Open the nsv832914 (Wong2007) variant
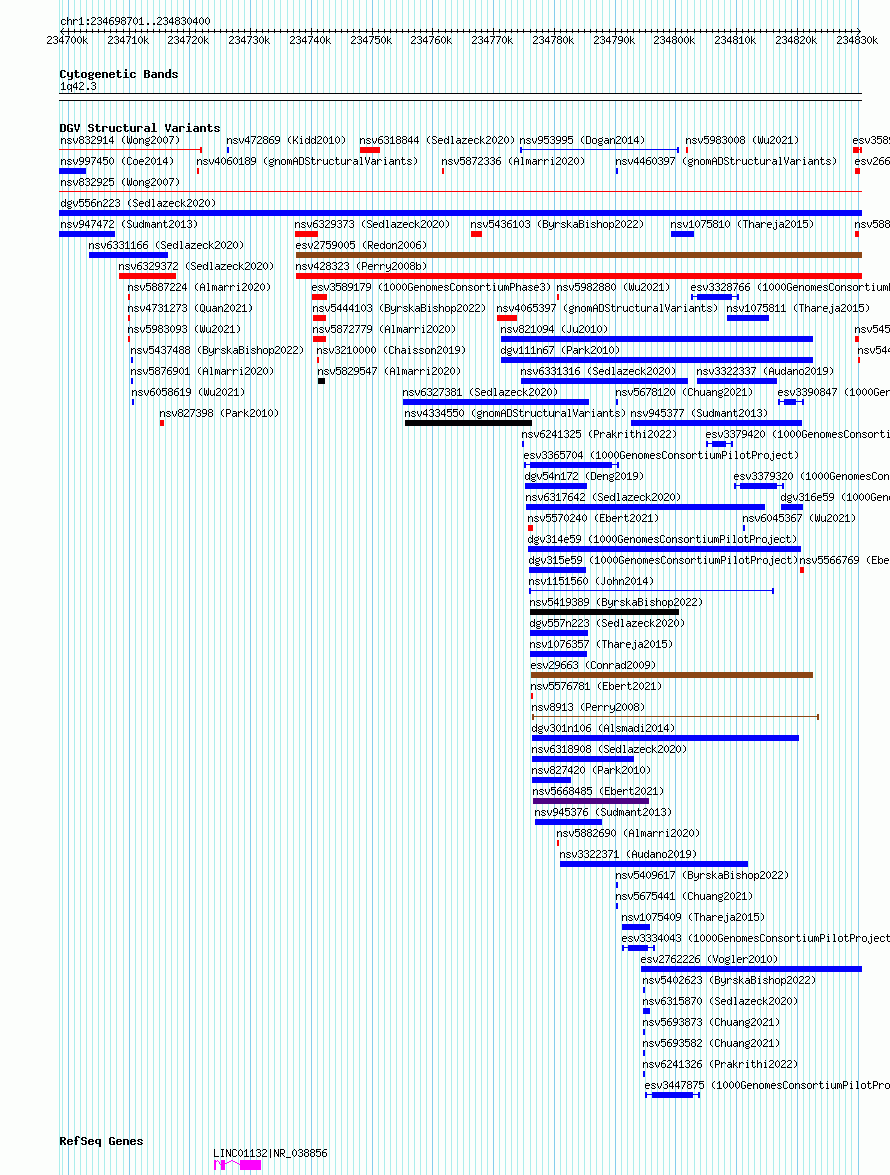This screenshot has height=1175, width=890. (x=120, y=140)
